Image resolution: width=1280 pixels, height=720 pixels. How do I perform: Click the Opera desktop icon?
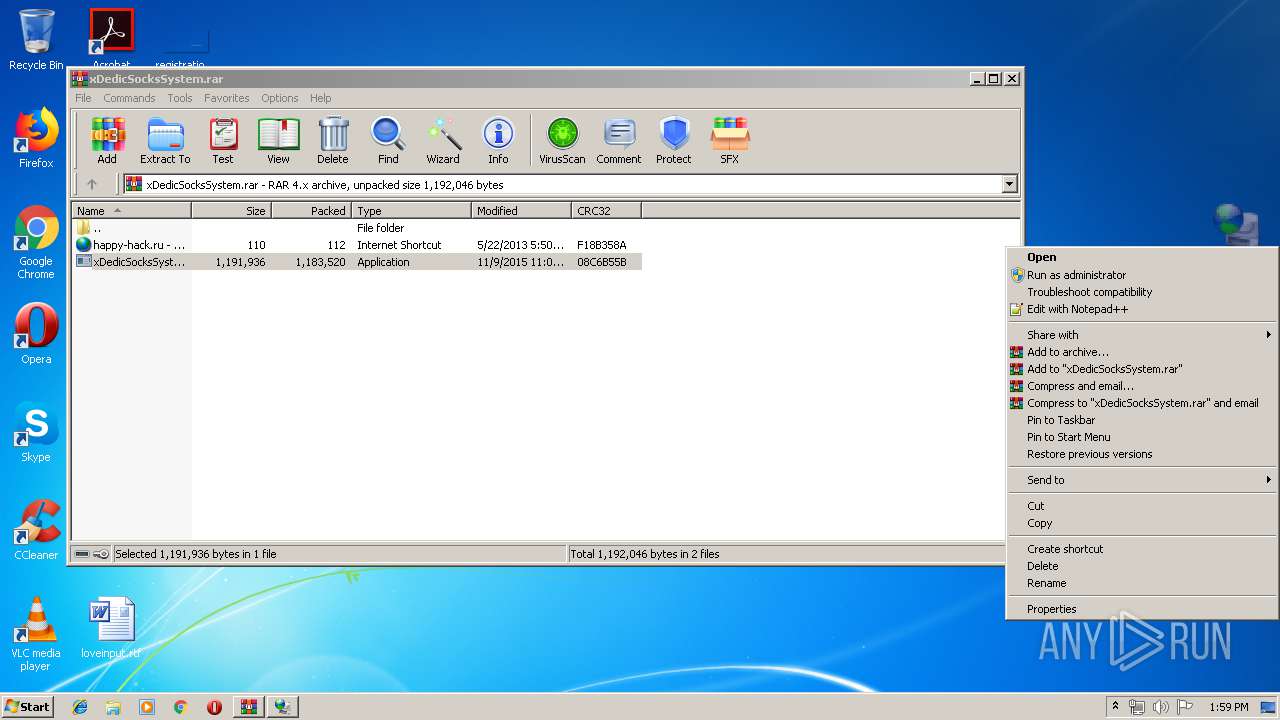coord(36,334)
